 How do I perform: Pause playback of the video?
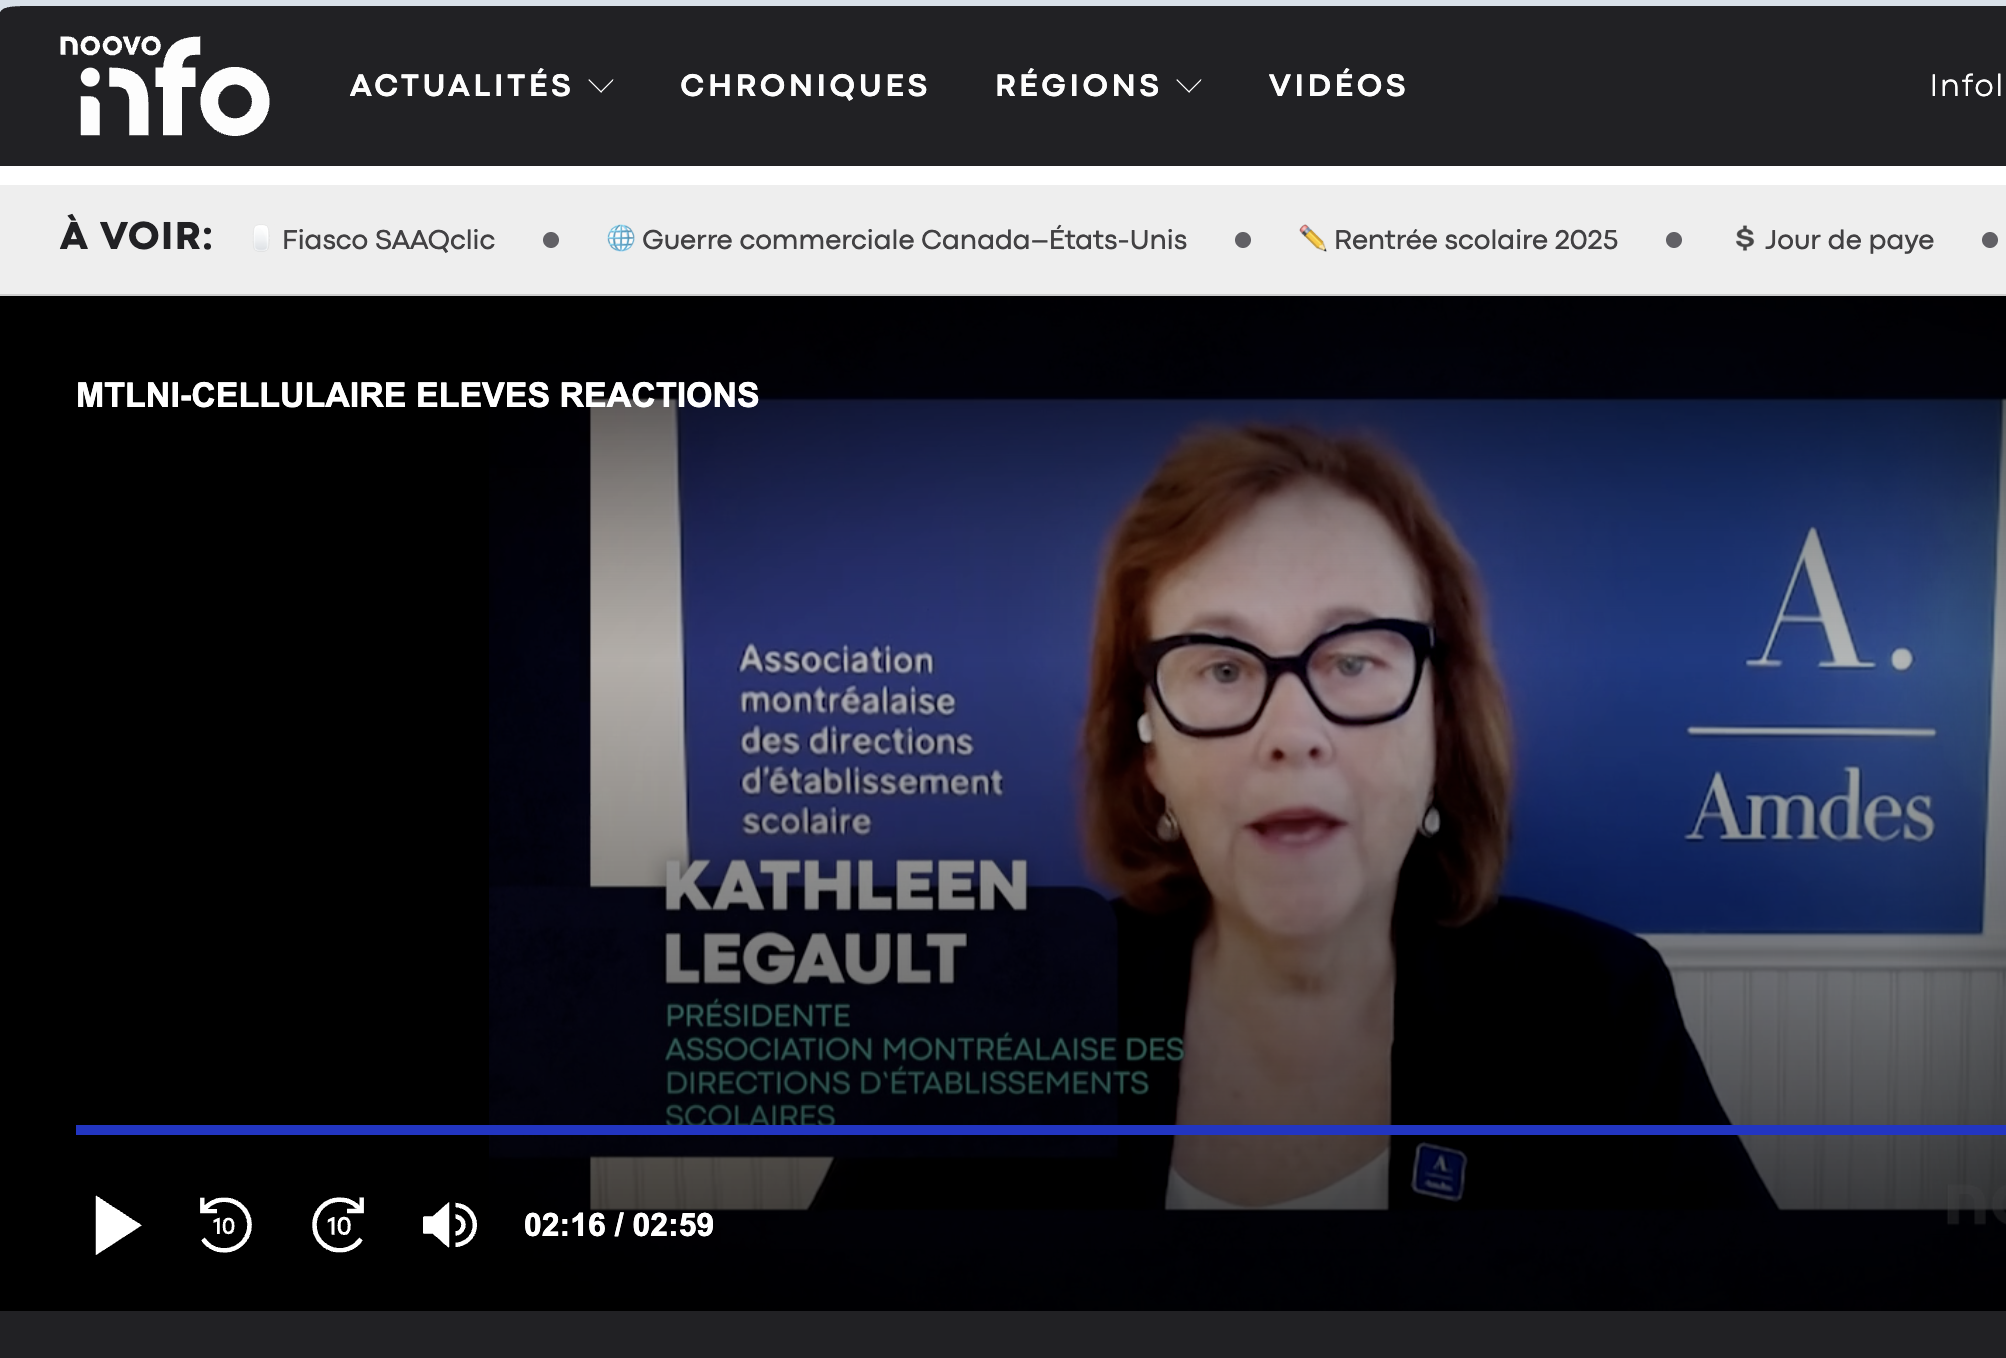point(117,1226)
